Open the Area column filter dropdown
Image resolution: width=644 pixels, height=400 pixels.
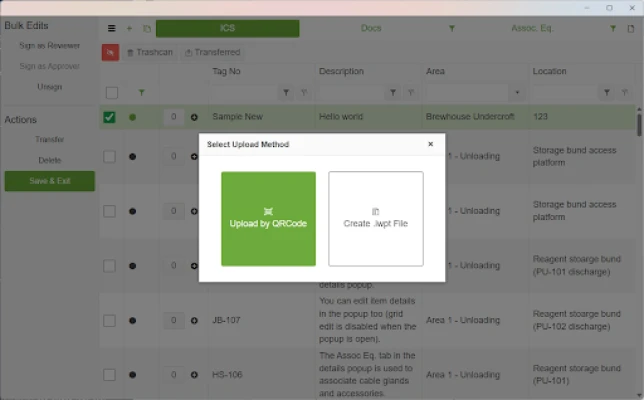point(517,93)
